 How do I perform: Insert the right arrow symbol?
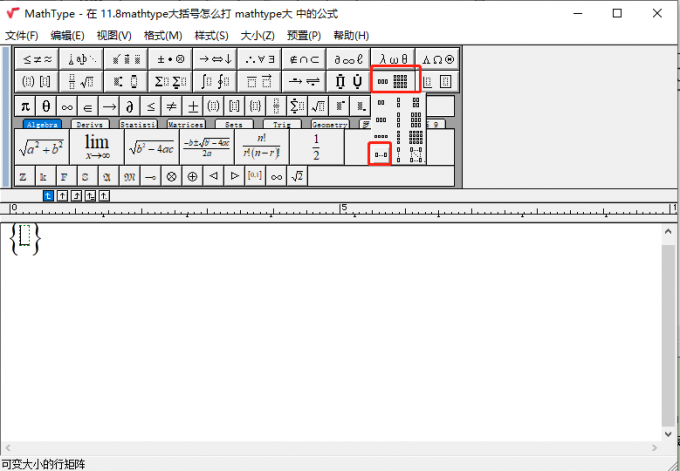pos(108,105)
